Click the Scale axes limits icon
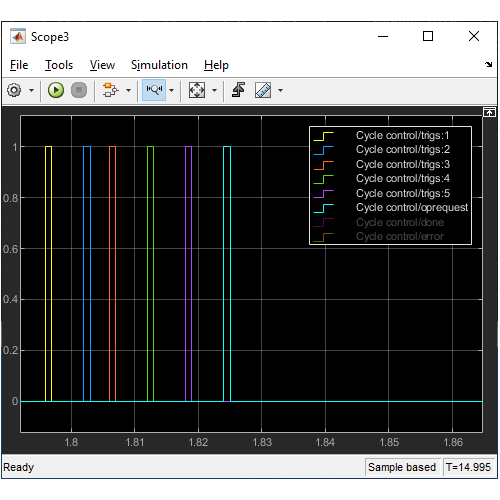Viewport: 500px width, 500px height. click(x=197, y=90)
